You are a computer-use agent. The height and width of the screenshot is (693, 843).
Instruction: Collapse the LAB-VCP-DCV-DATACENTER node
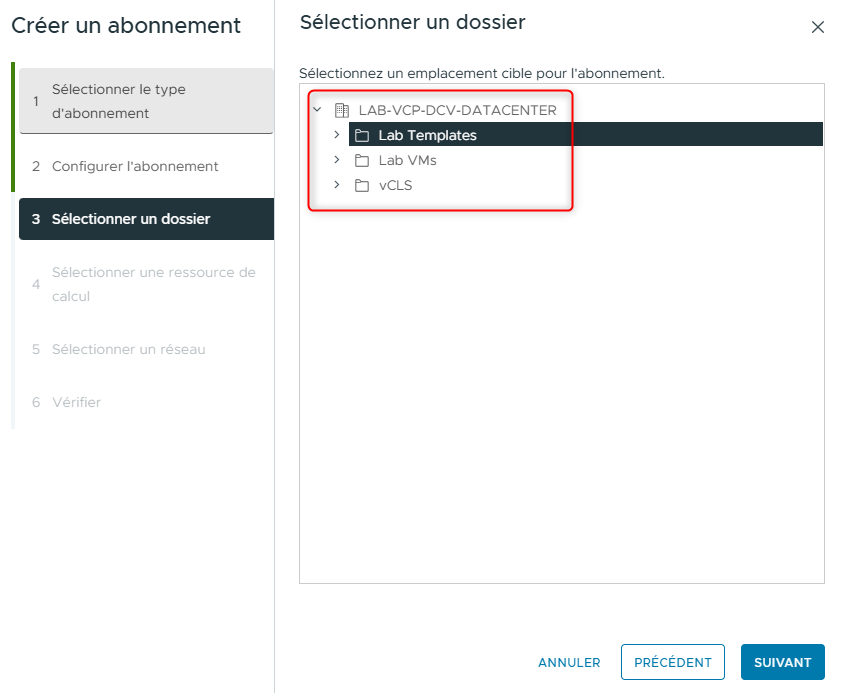[316, 110]
